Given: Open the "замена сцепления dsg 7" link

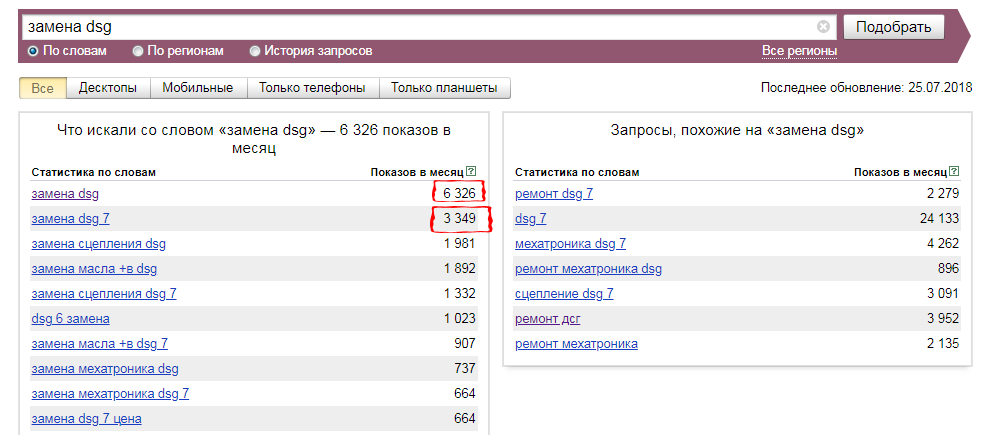Looking at the screenshot, I should (104, 294).
